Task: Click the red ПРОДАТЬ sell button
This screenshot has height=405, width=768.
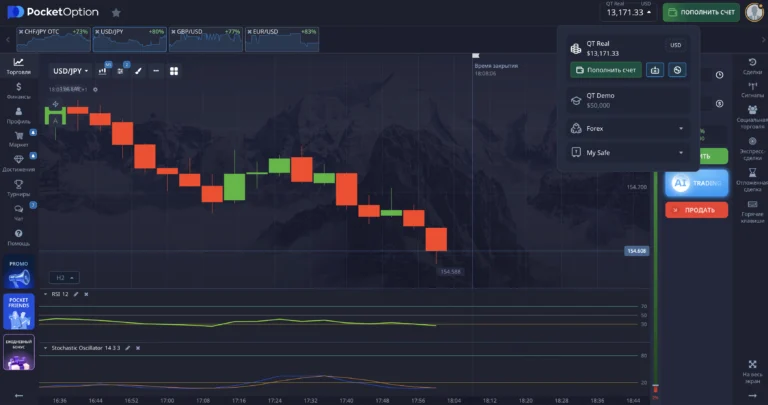Action: [696, 210]
